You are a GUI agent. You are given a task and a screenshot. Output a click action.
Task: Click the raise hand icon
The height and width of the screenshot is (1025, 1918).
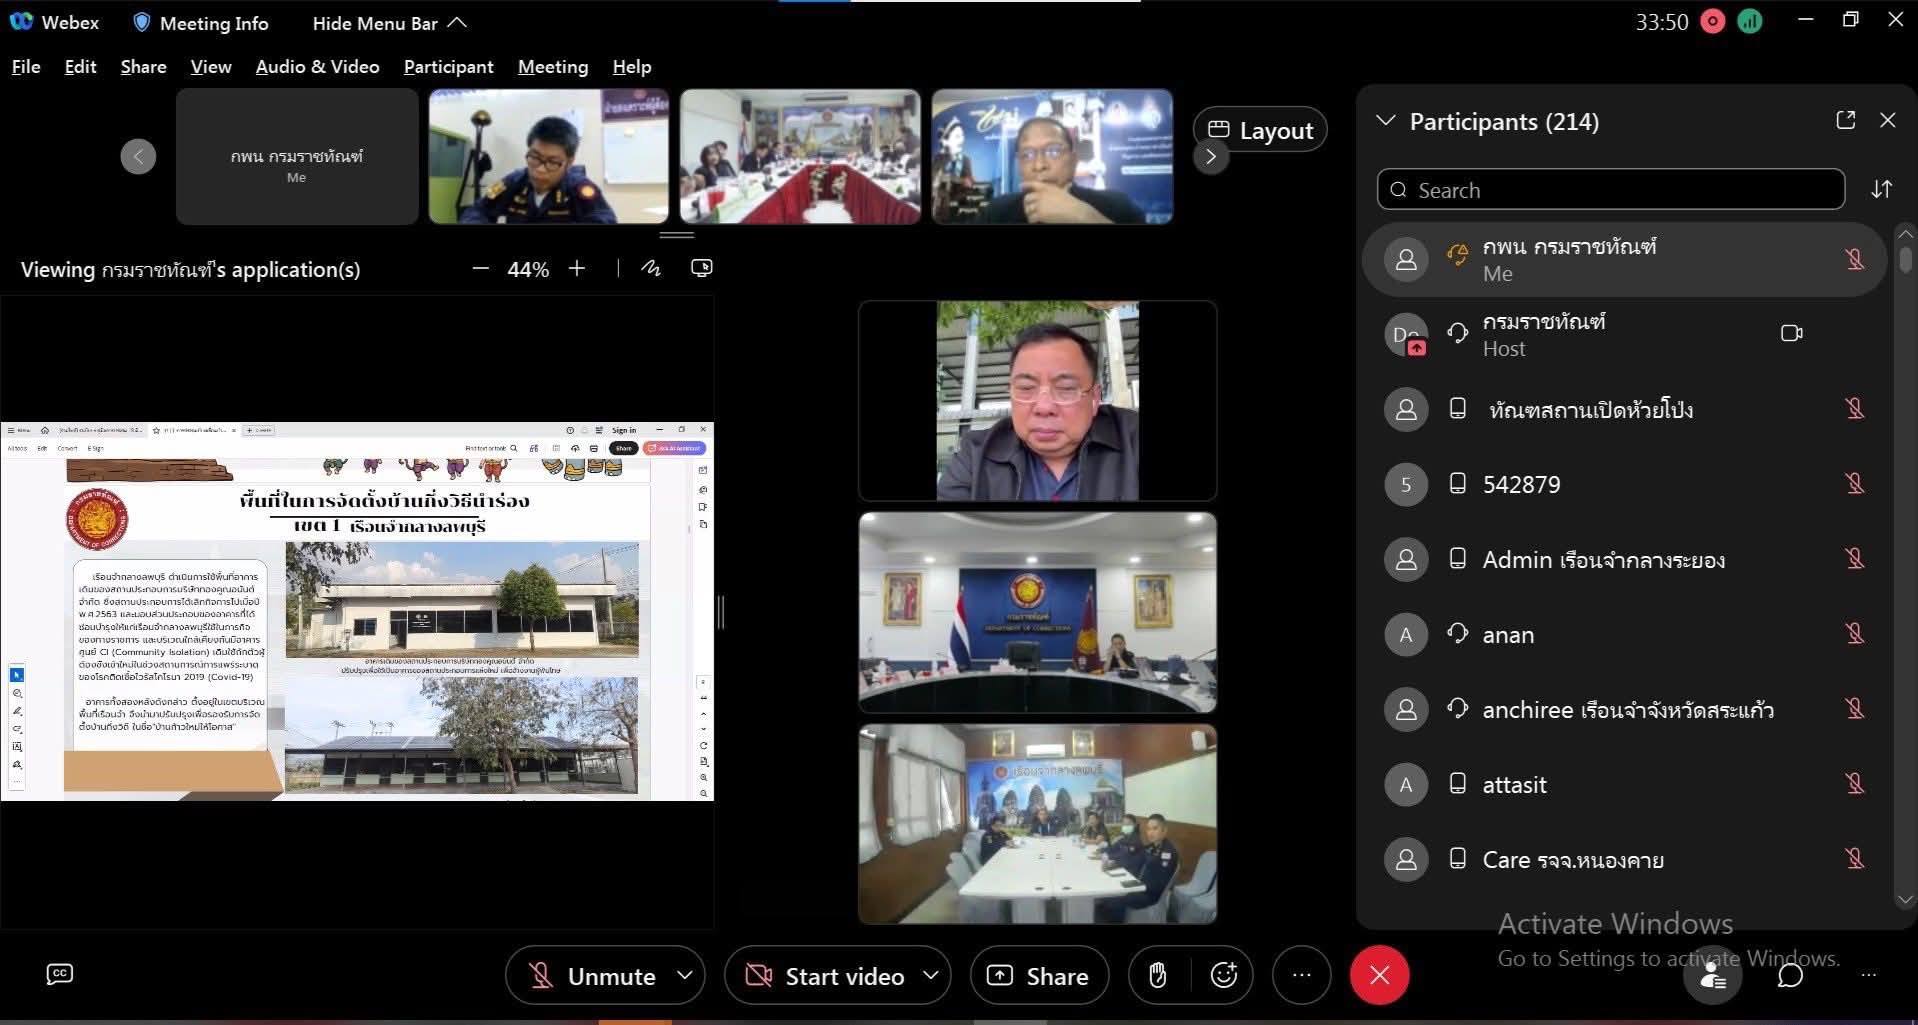point(1157,975)
